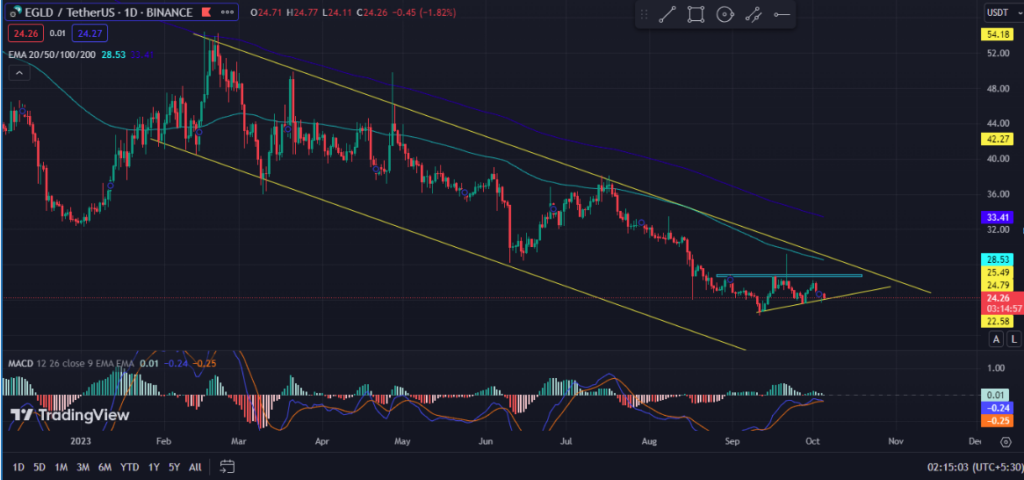Open the Go to date calendar
The image size is (1024, 480).
pyautogui.click(x=227, y=466)
